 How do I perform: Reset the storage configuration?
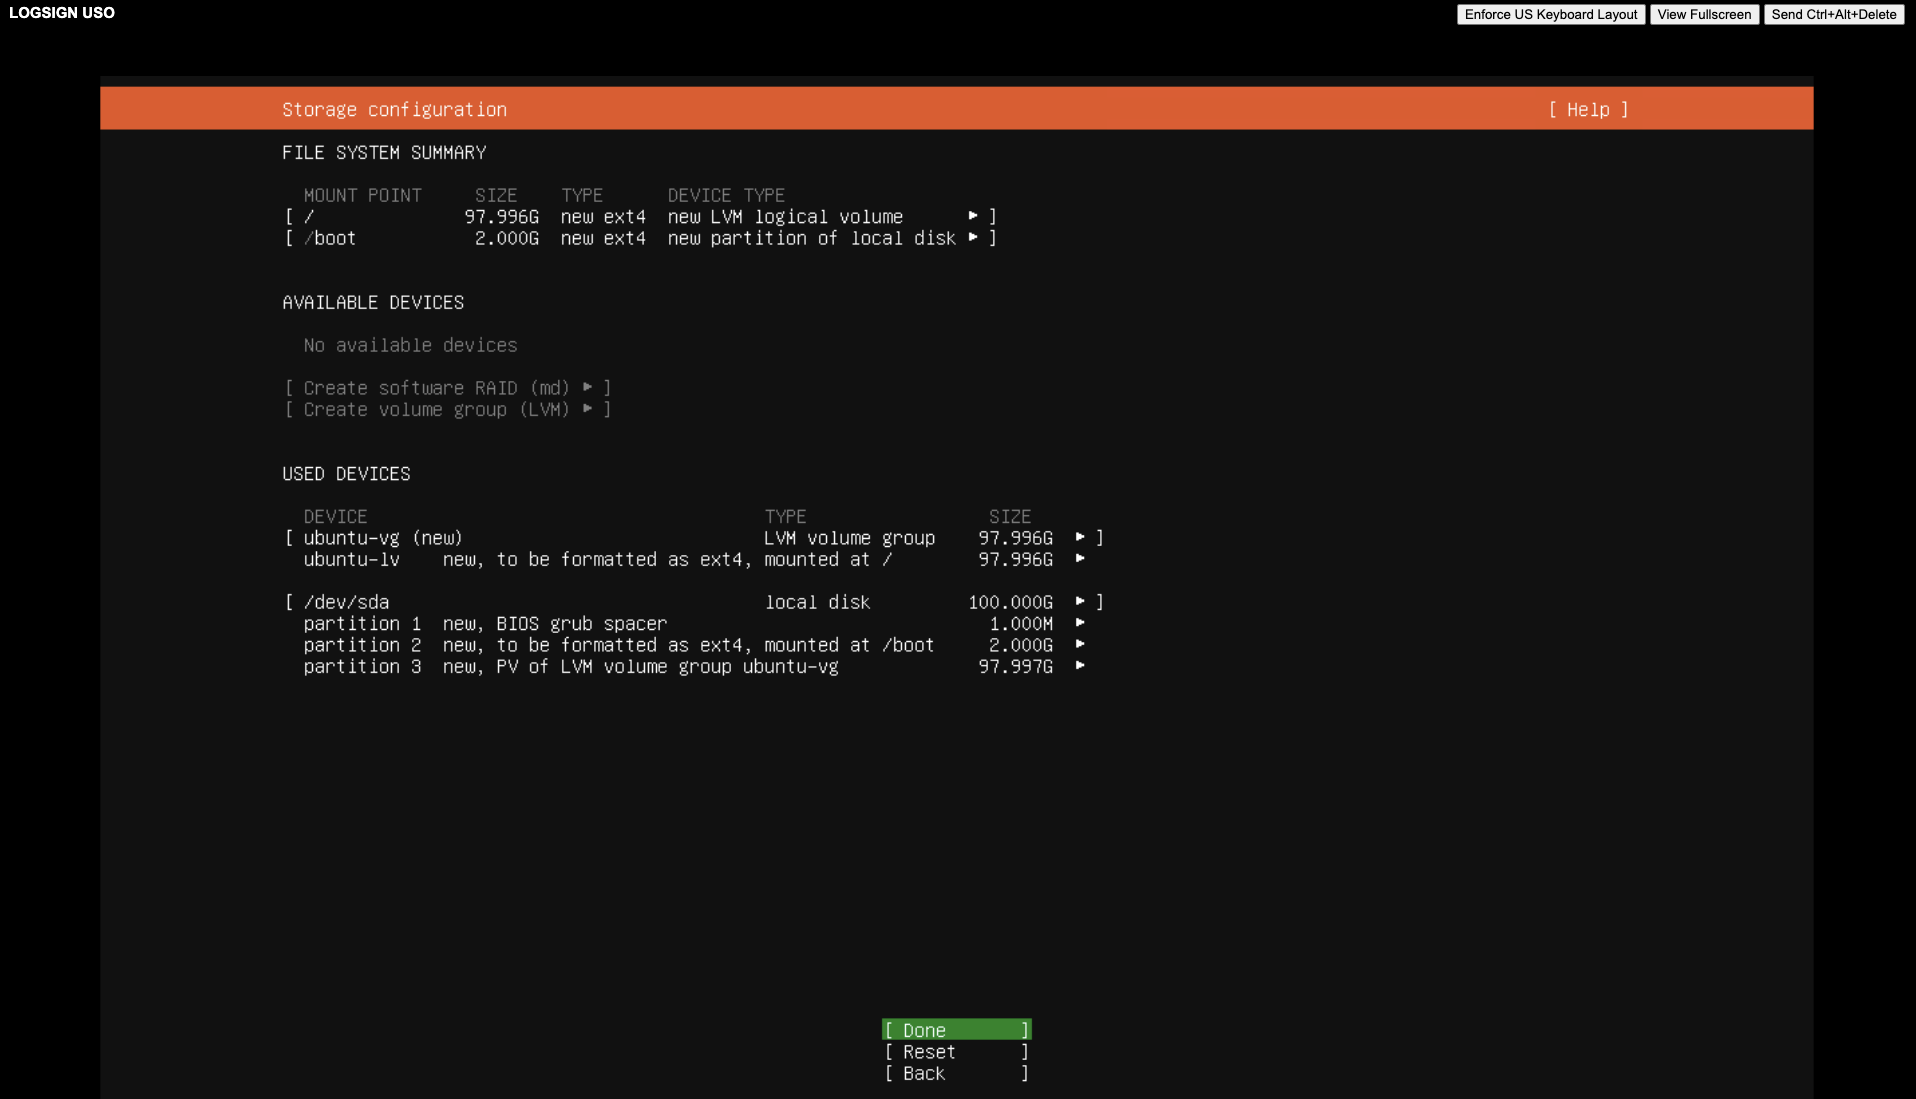[957, 1052]
